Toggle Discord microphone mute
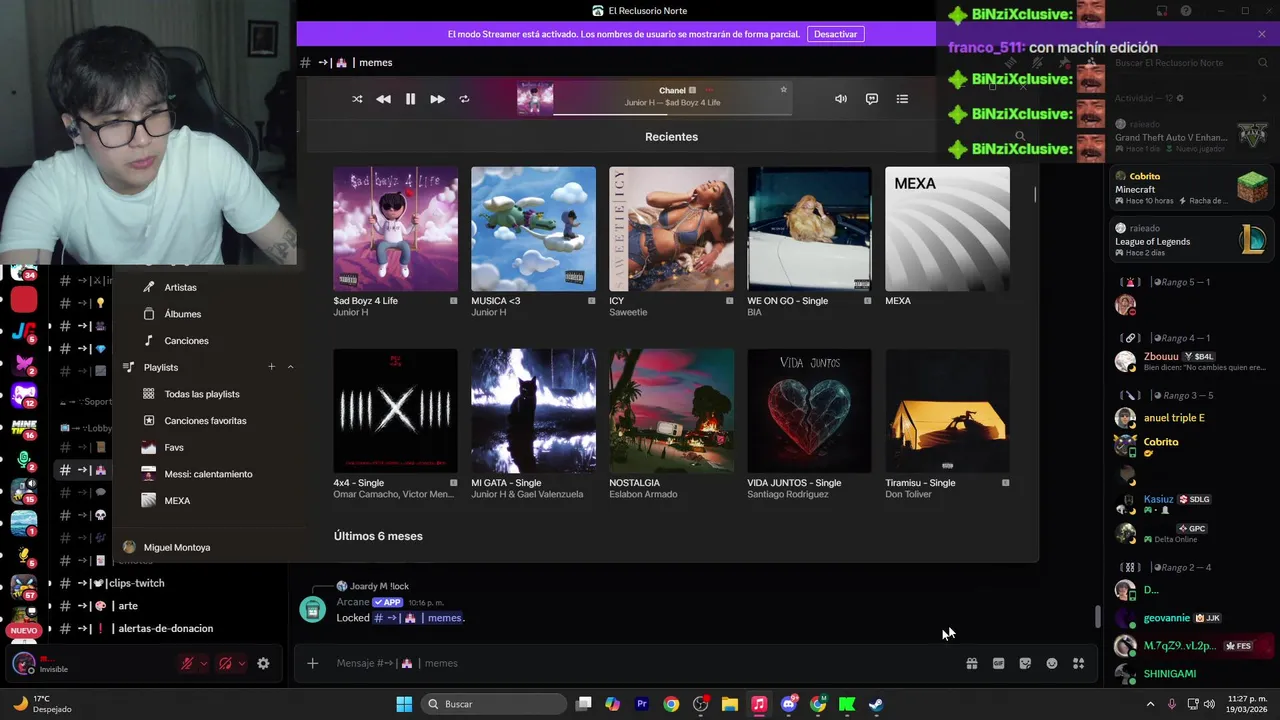The height and width of the screenshot is (720, 1280). [186, 663]
